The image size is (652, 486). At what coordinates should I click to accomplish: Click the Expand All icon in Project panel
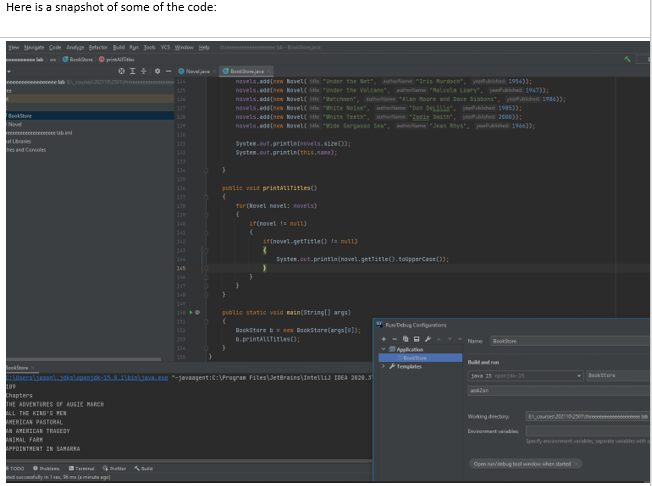pos(133,71)
